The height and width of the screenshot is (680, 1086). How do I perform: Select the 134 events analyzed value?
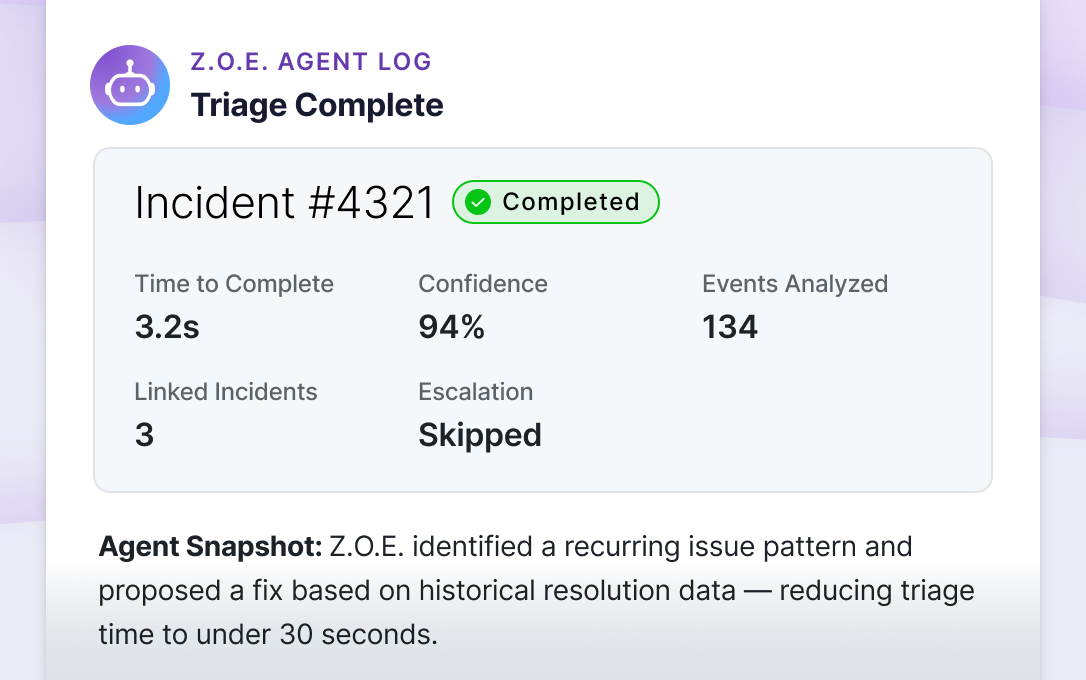(730, 327)
